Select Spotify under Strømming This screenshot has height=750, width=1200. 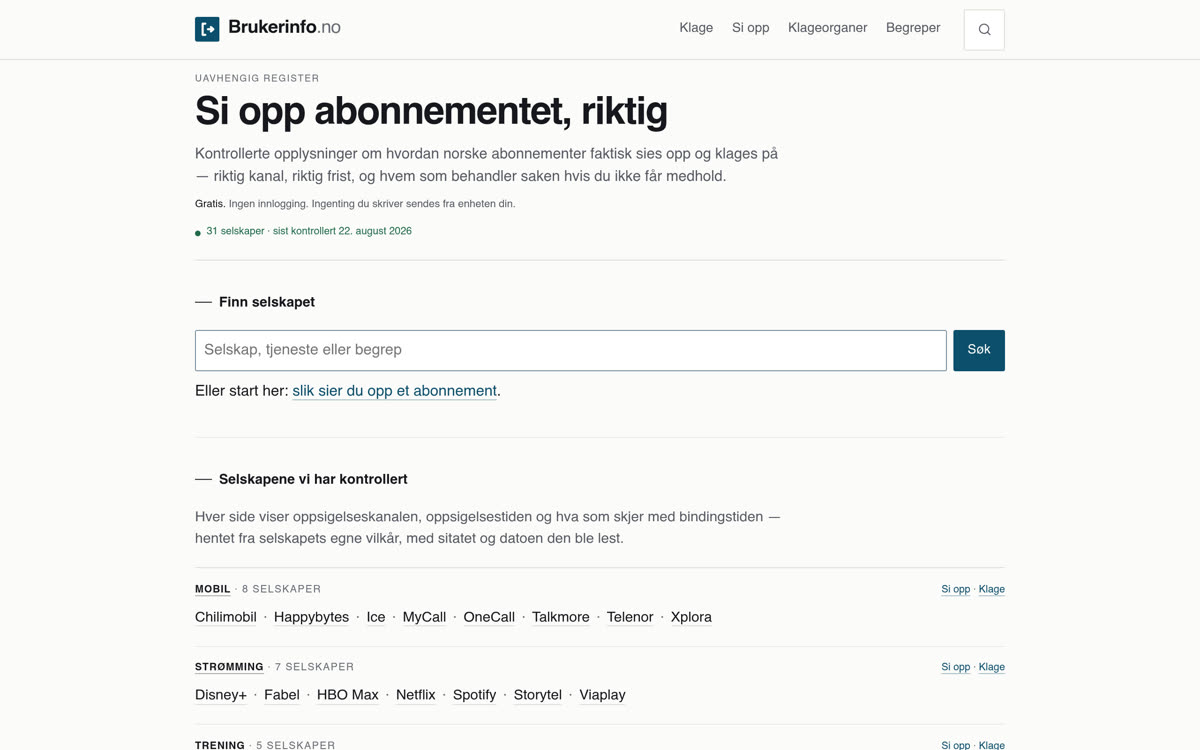tap(474, 695)
